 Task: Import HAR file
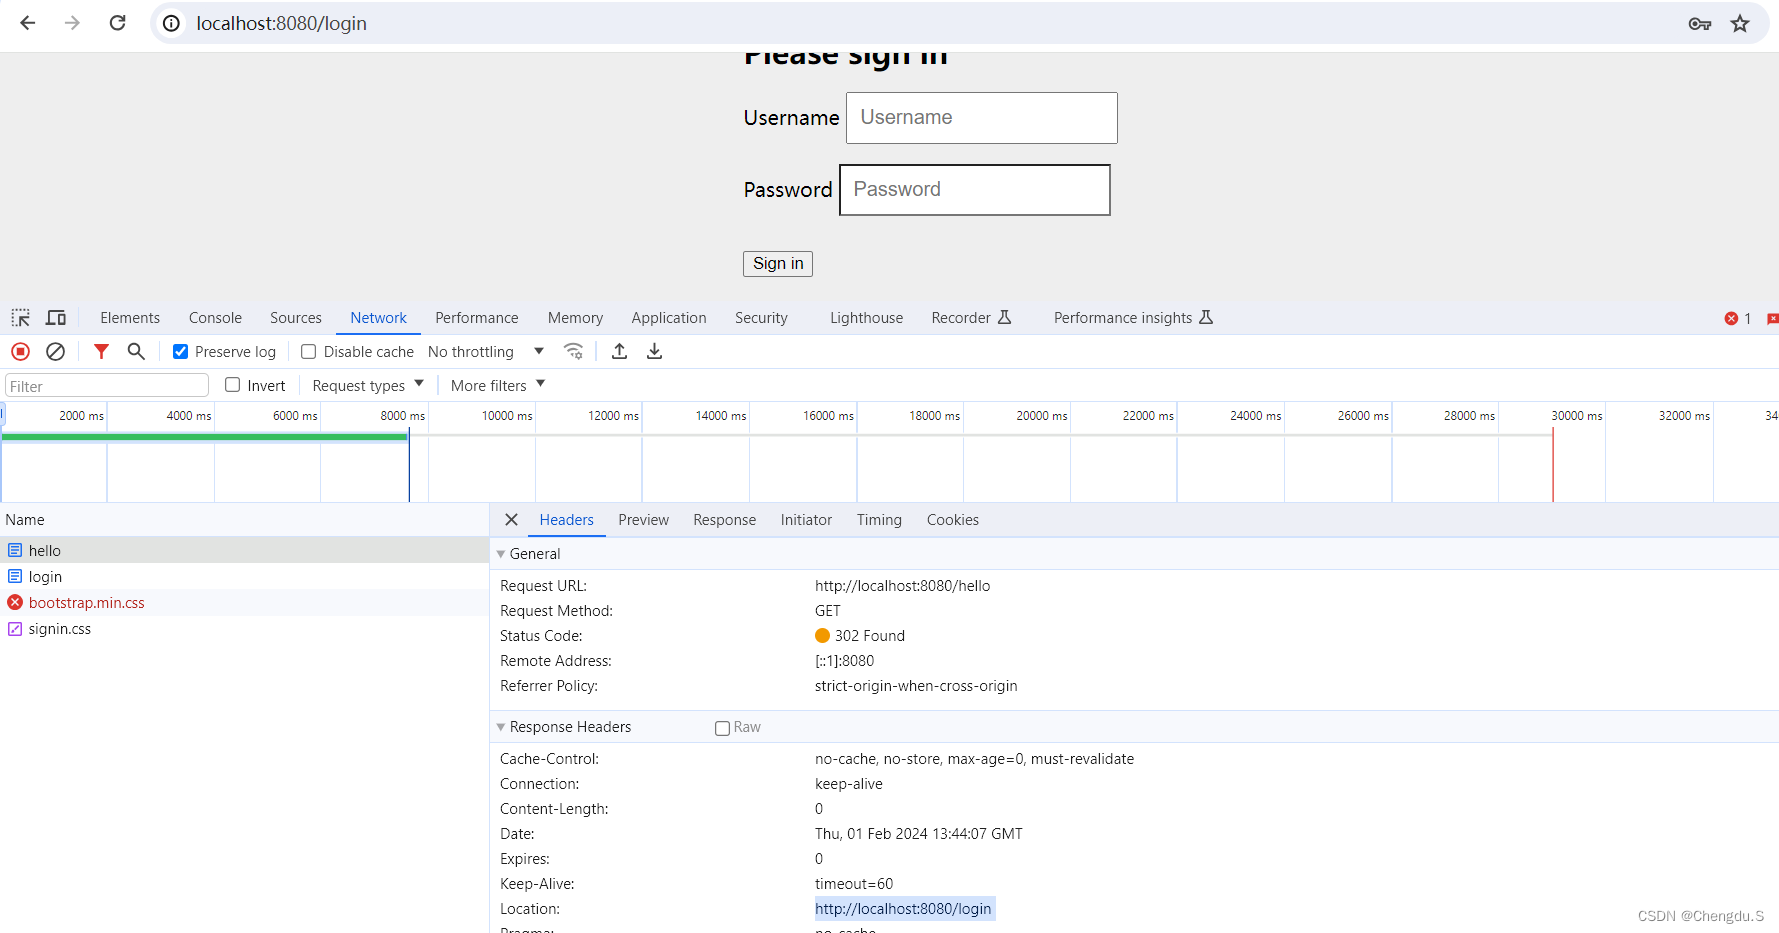(x=618, y=351)
